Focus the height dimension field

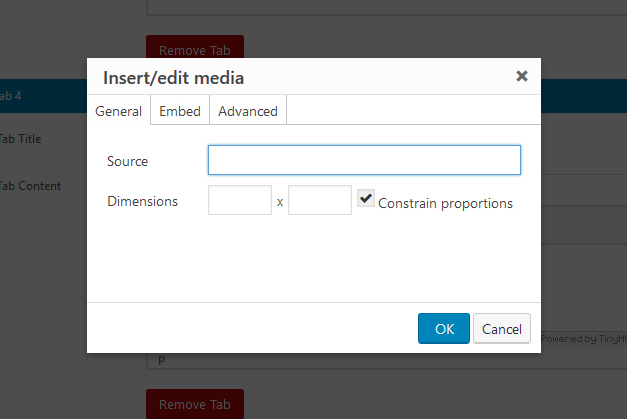pos(320,201)
